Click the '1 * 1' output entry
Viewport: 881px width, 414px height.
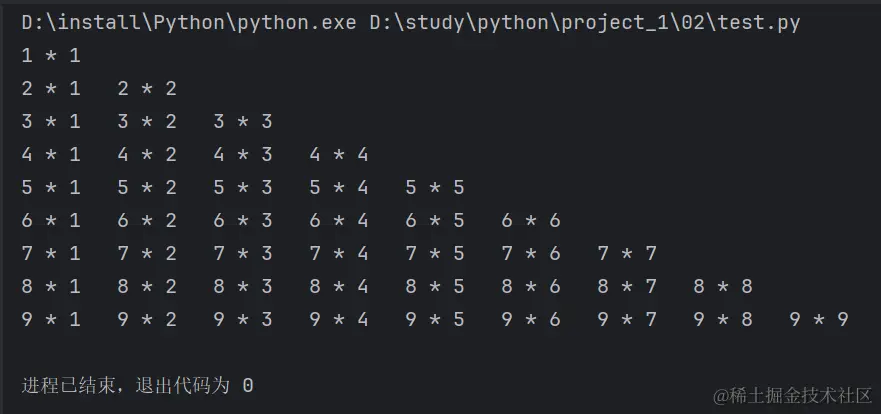(51, 56)
